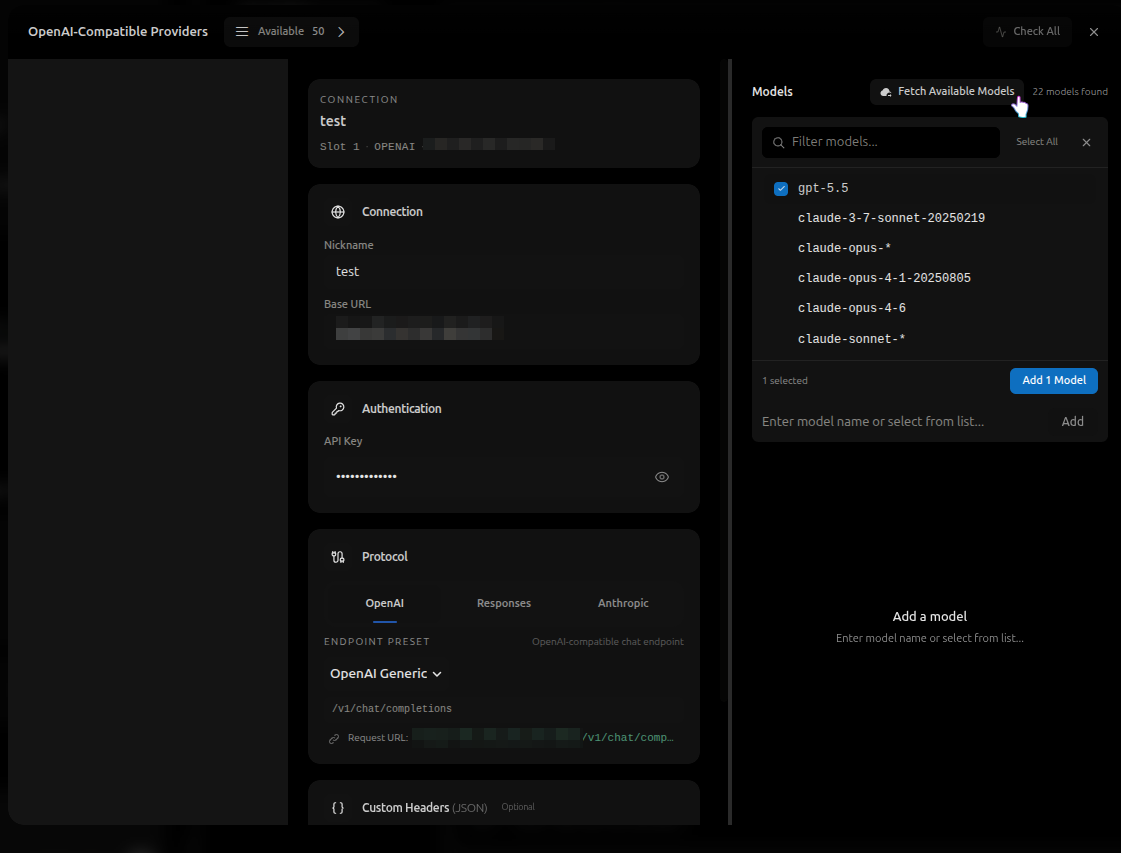The width and height of the screenshot is (1121, 853).
Task: Select the claude-opus-* model entry
Action: [929, 248]
